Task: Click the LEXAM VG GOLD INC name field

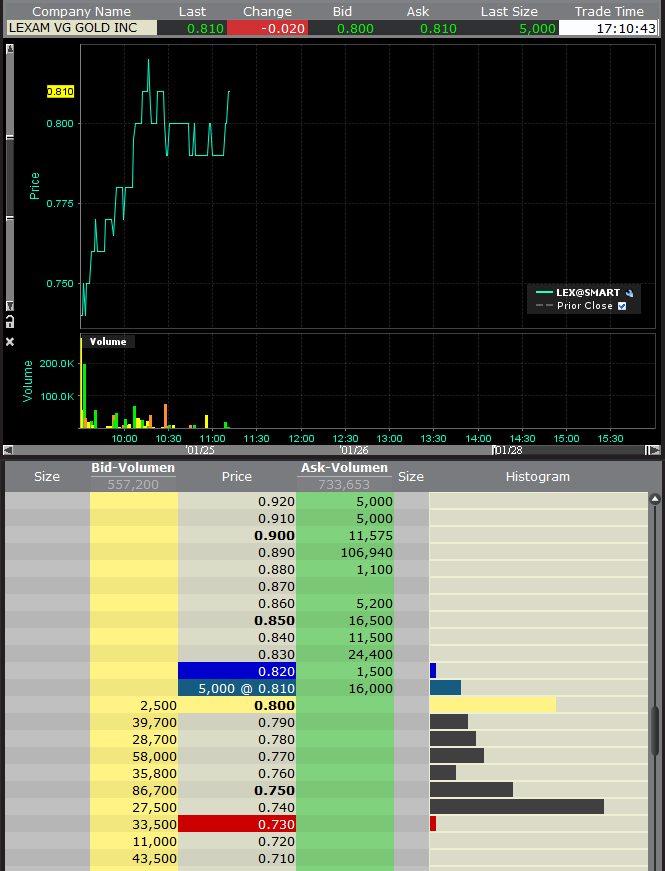Action: (x=80, y=28)
